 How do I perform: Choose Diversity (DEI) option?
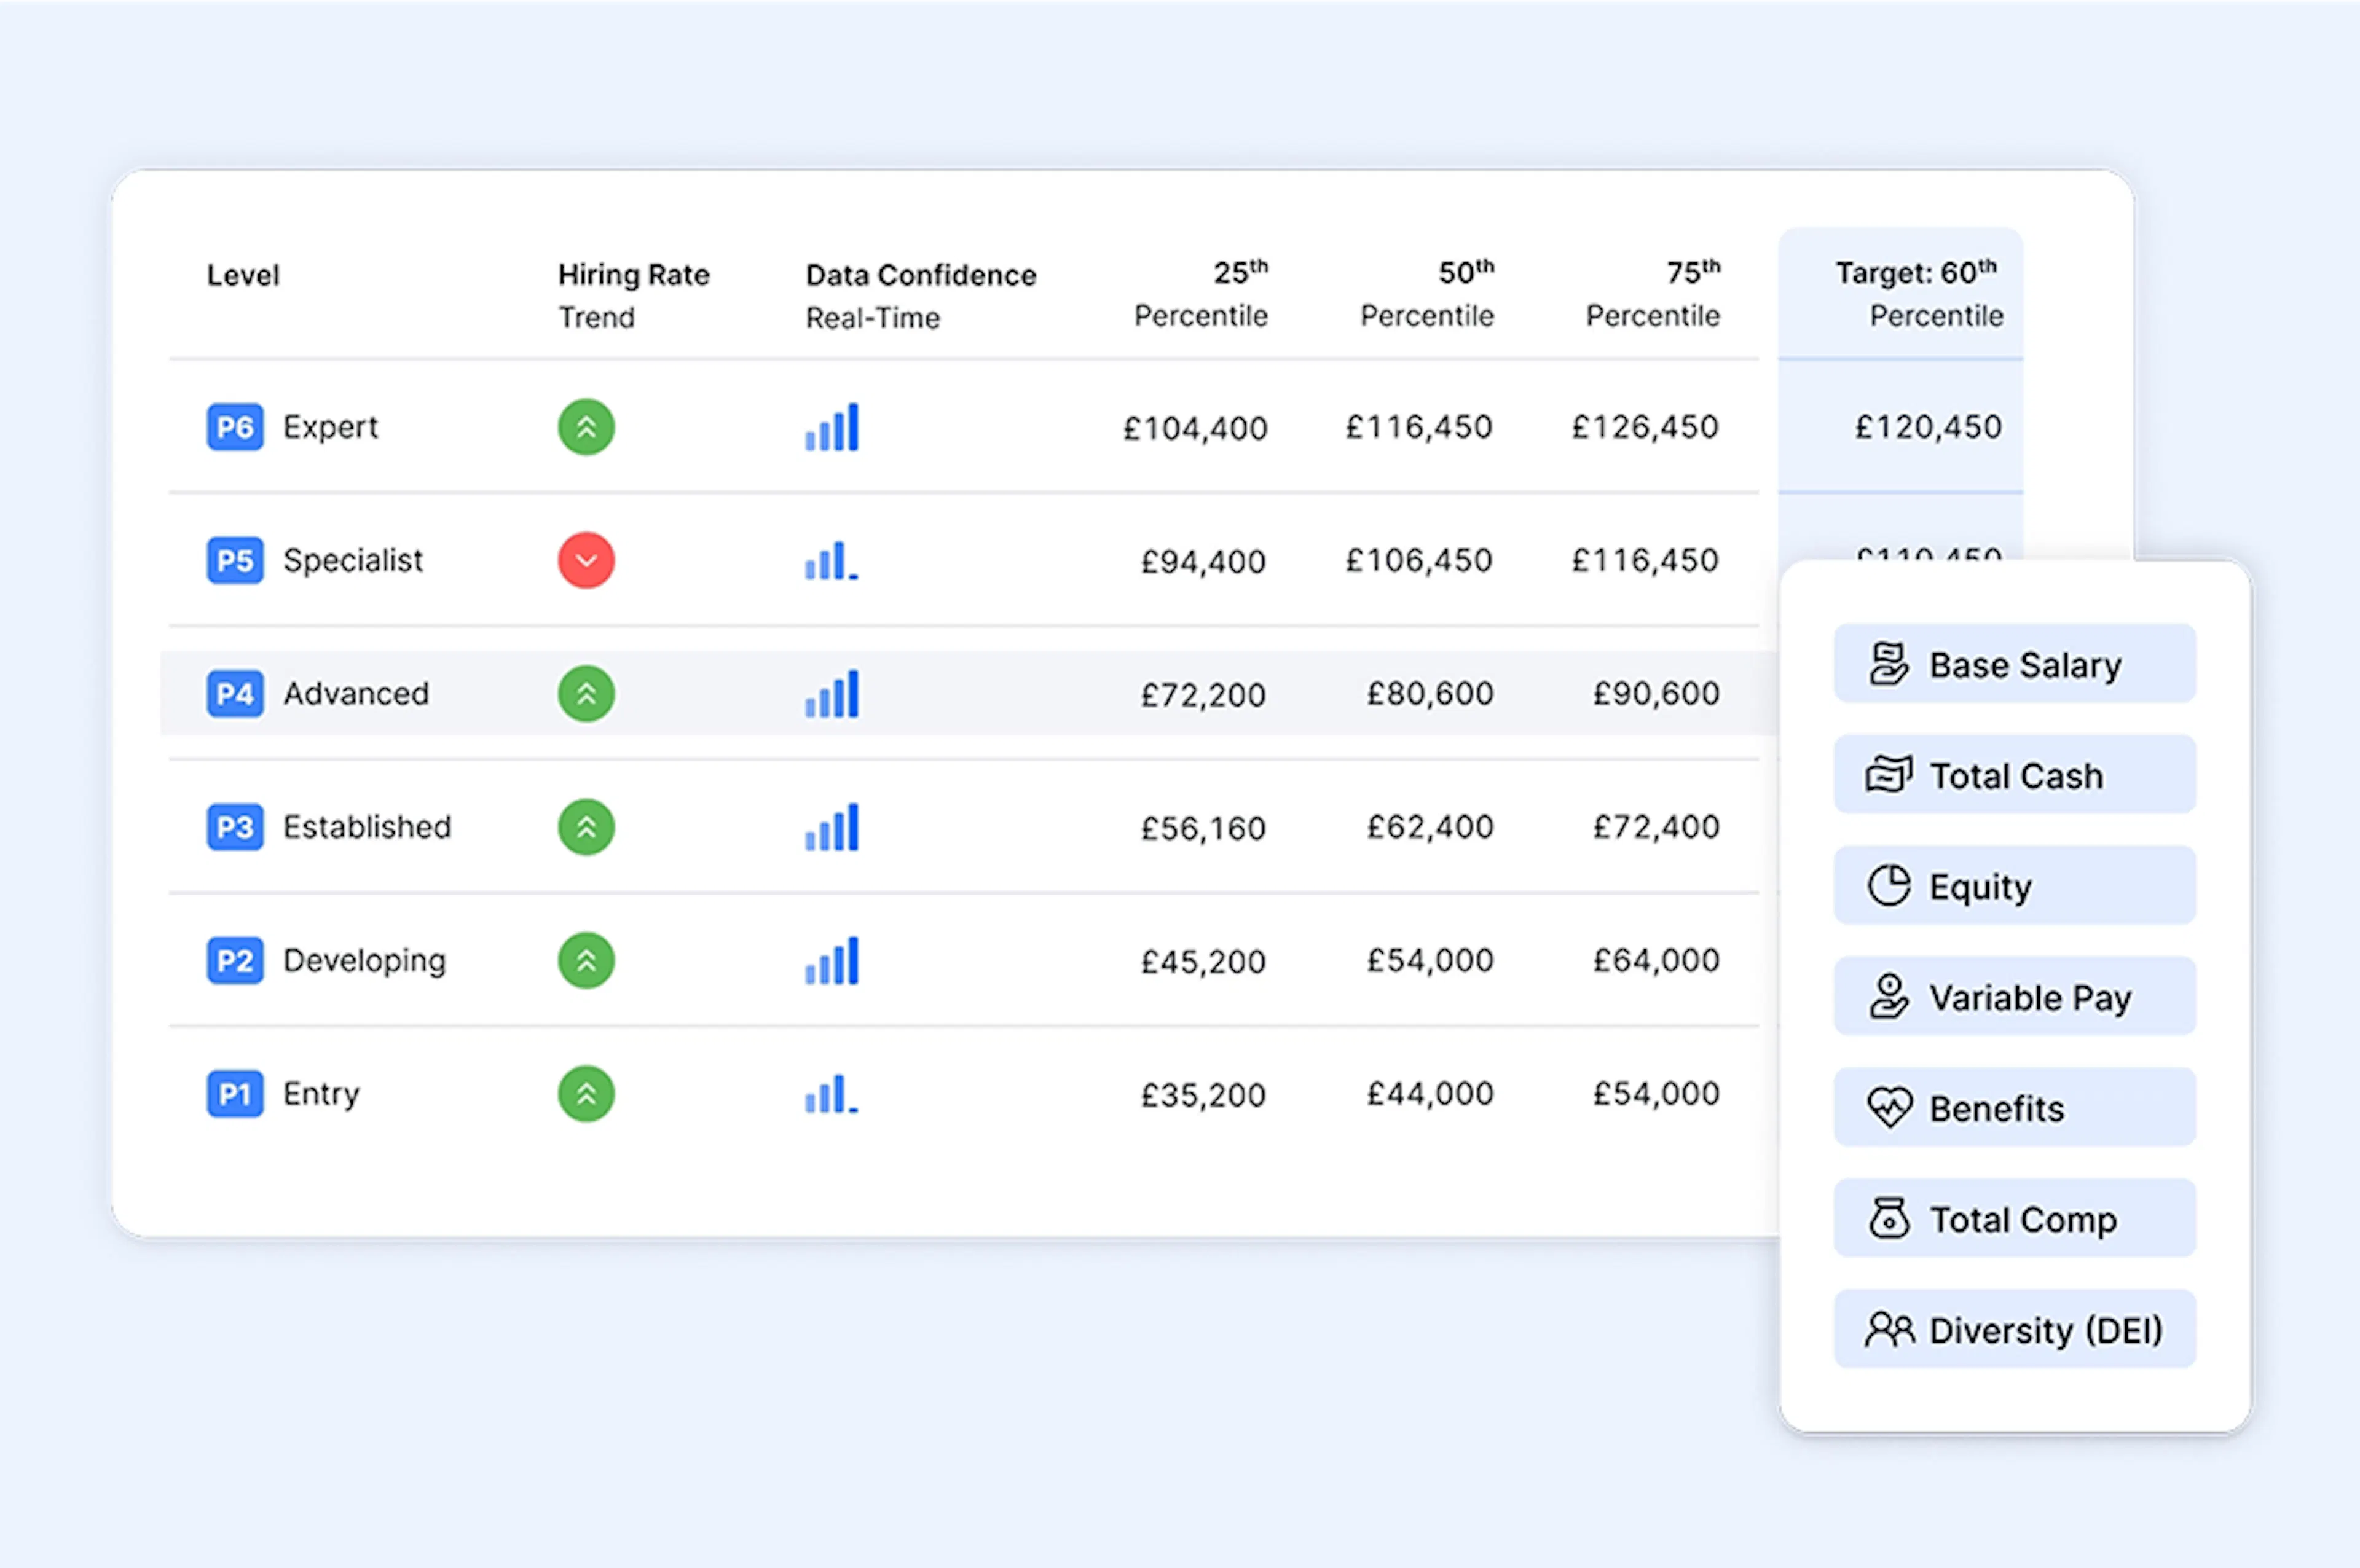(x=2014, y=1330)
